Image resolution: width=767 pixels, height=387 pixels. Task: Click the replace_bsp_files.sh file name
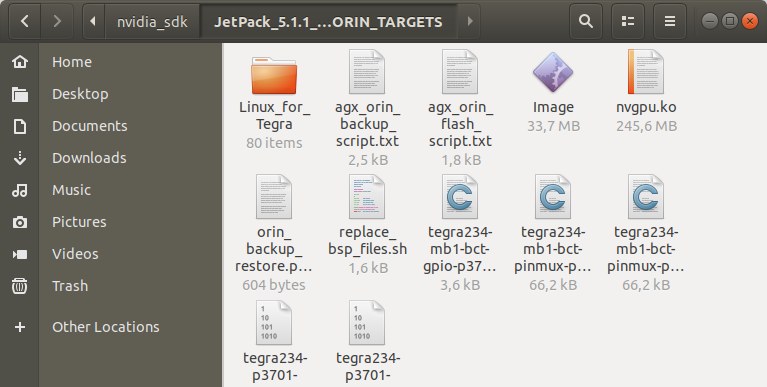[x=367, y=241]
